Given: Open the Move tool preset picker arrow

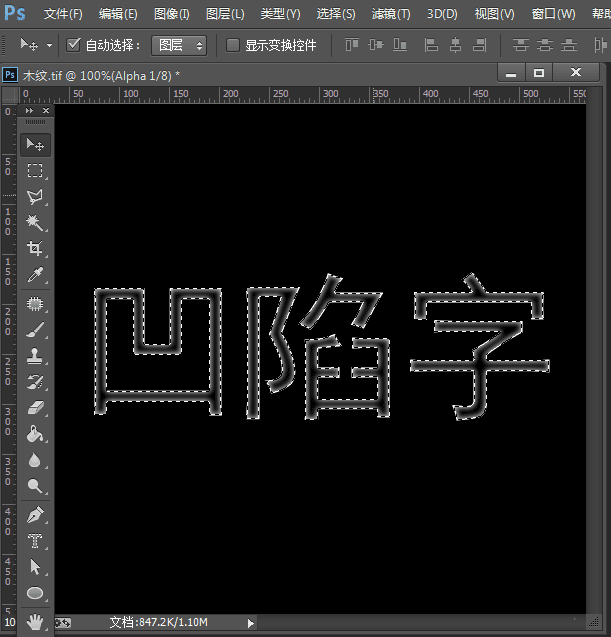Looking at the screenshot, I should tap(50, 45).
